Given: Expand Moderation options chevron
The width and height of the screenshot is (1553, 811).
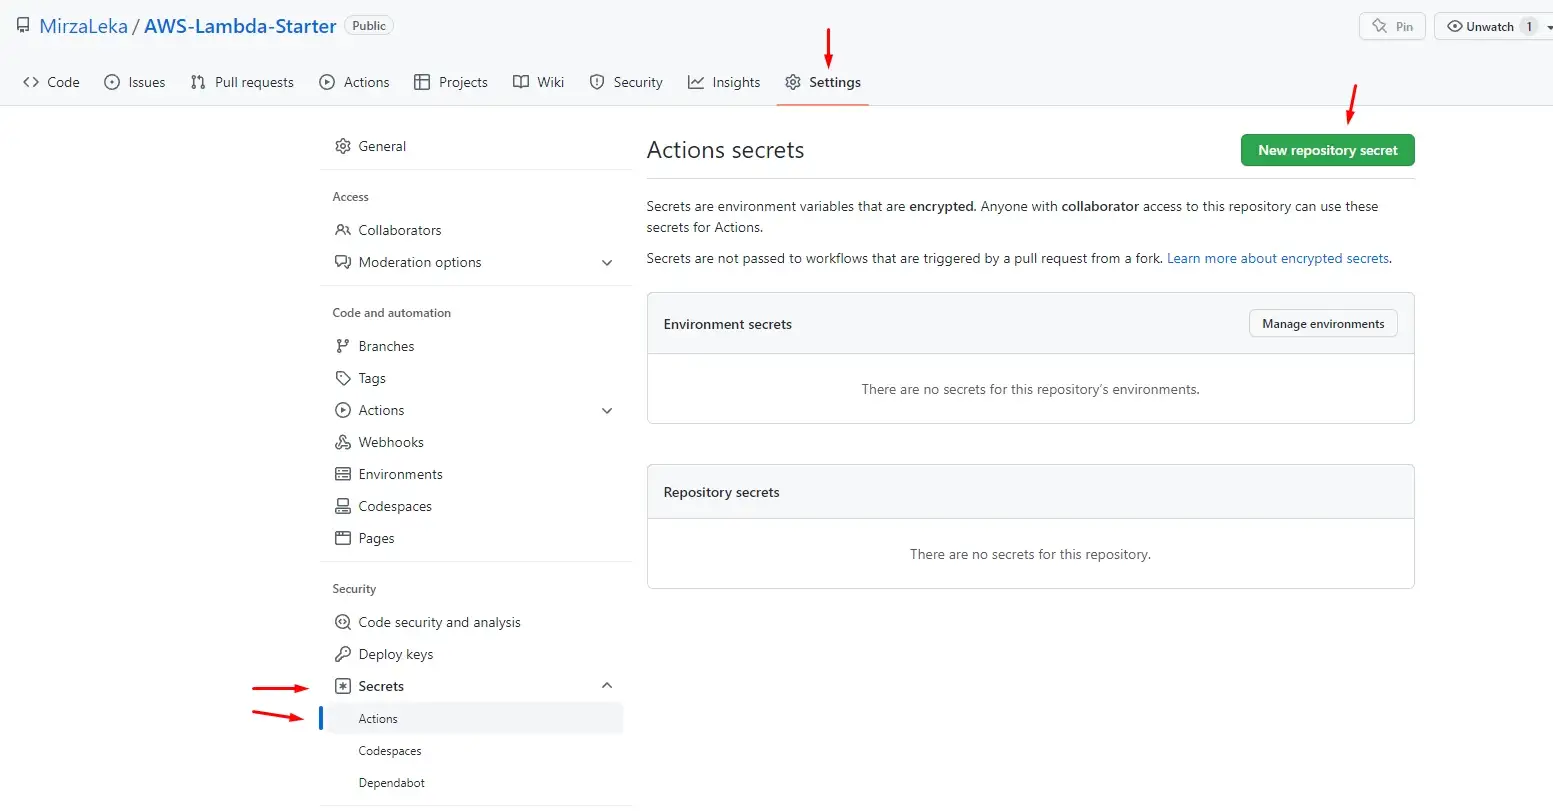Looking at the screenshot, I should coord(606,263).
